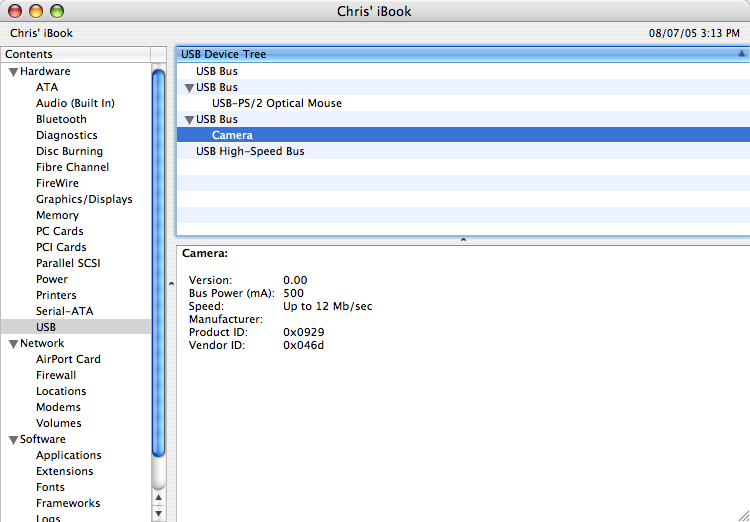The image size is (750, 522).
Task: Open Locations under Network
Action: [61, 391]
